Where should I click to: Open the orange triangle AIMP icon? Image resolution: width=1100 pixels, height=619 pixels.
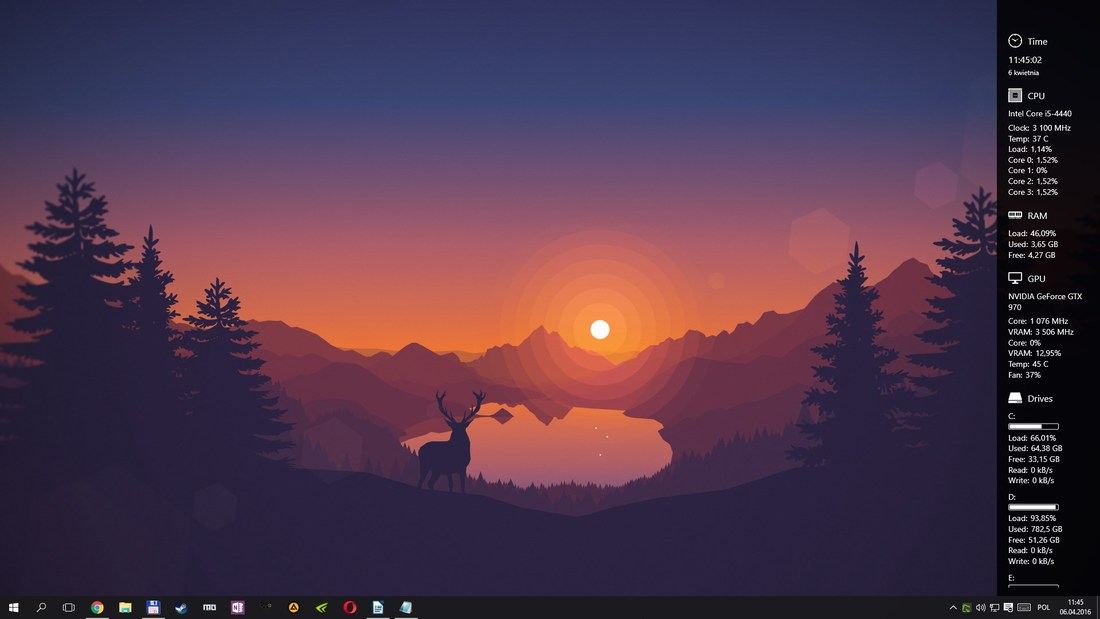click(x=294, y=608)
